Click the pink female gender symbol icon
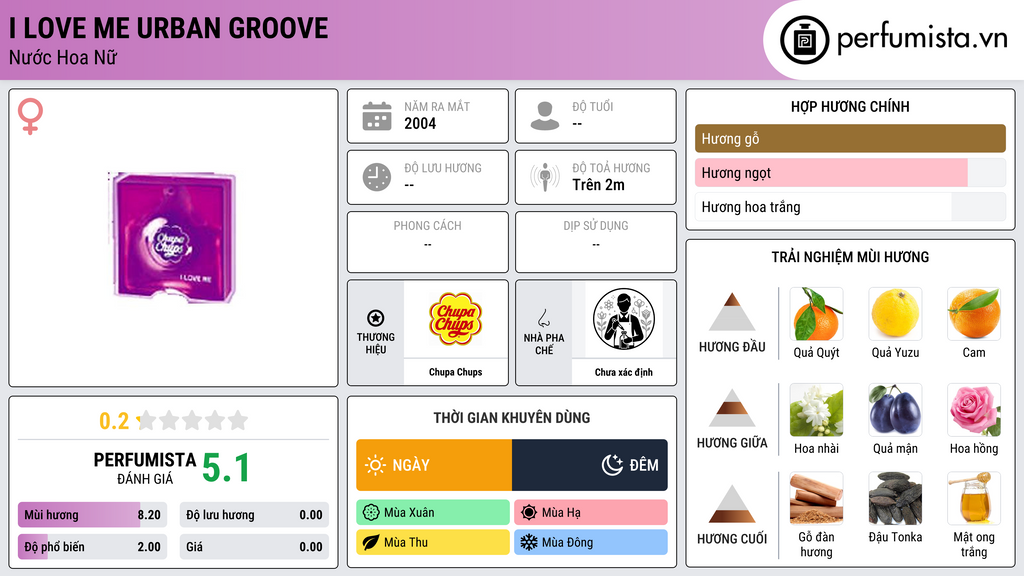 click(30, 116)
